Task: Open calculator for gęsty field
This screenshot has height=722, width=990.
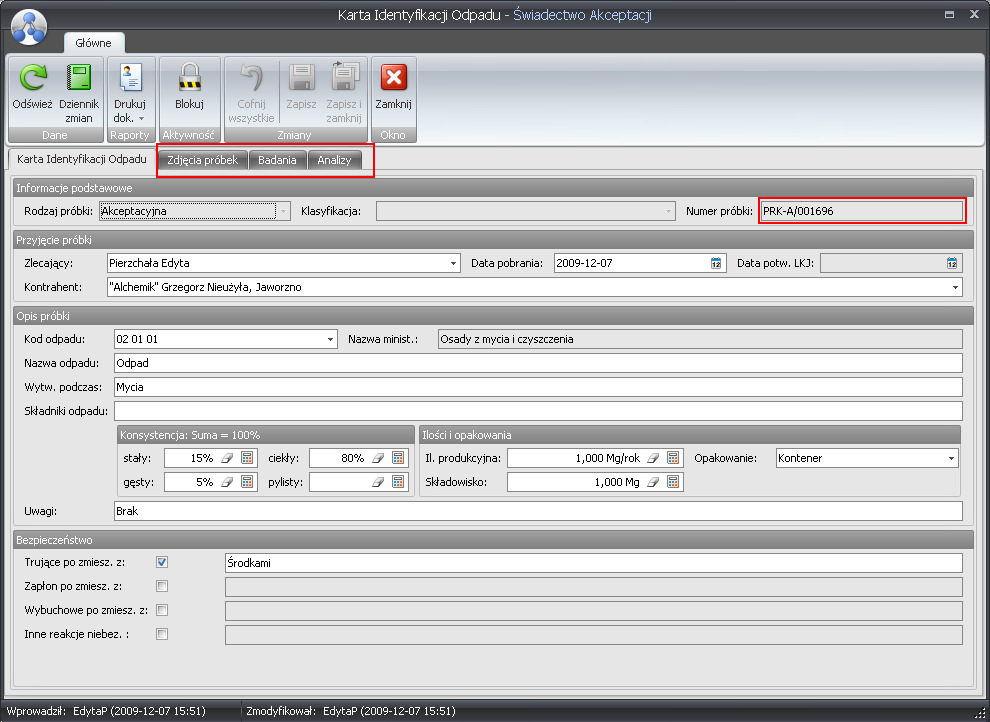Action: (247, 482)
